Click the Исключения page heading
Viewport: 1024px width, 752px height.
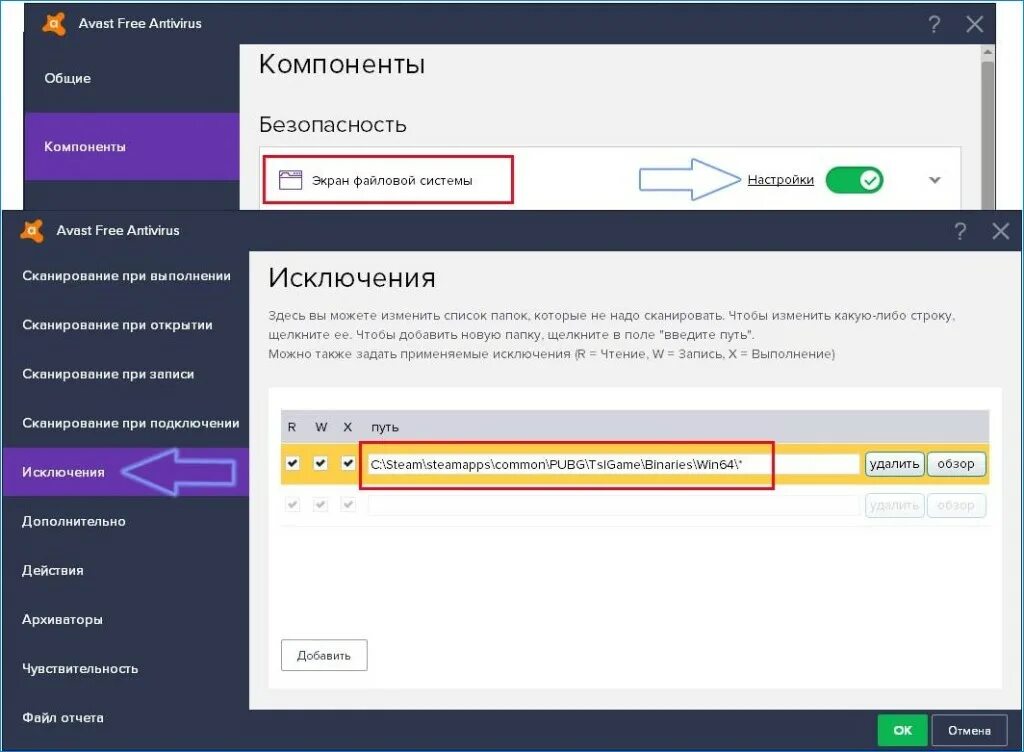[352, 278]
